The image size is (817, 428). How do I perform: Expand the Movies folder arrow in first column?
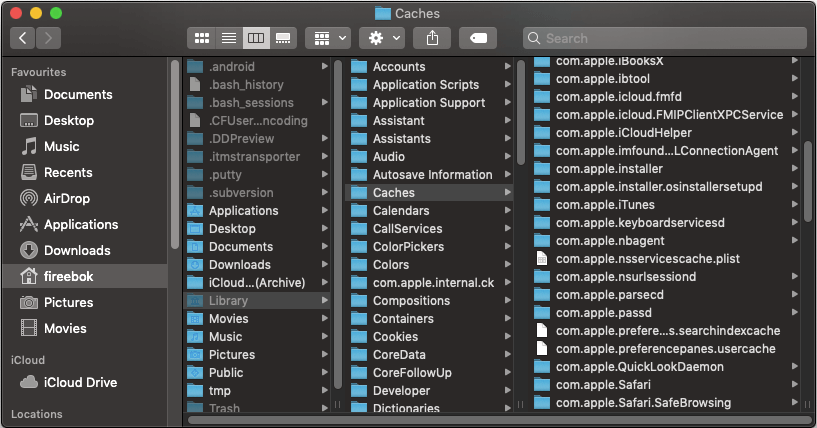[325, 319]
